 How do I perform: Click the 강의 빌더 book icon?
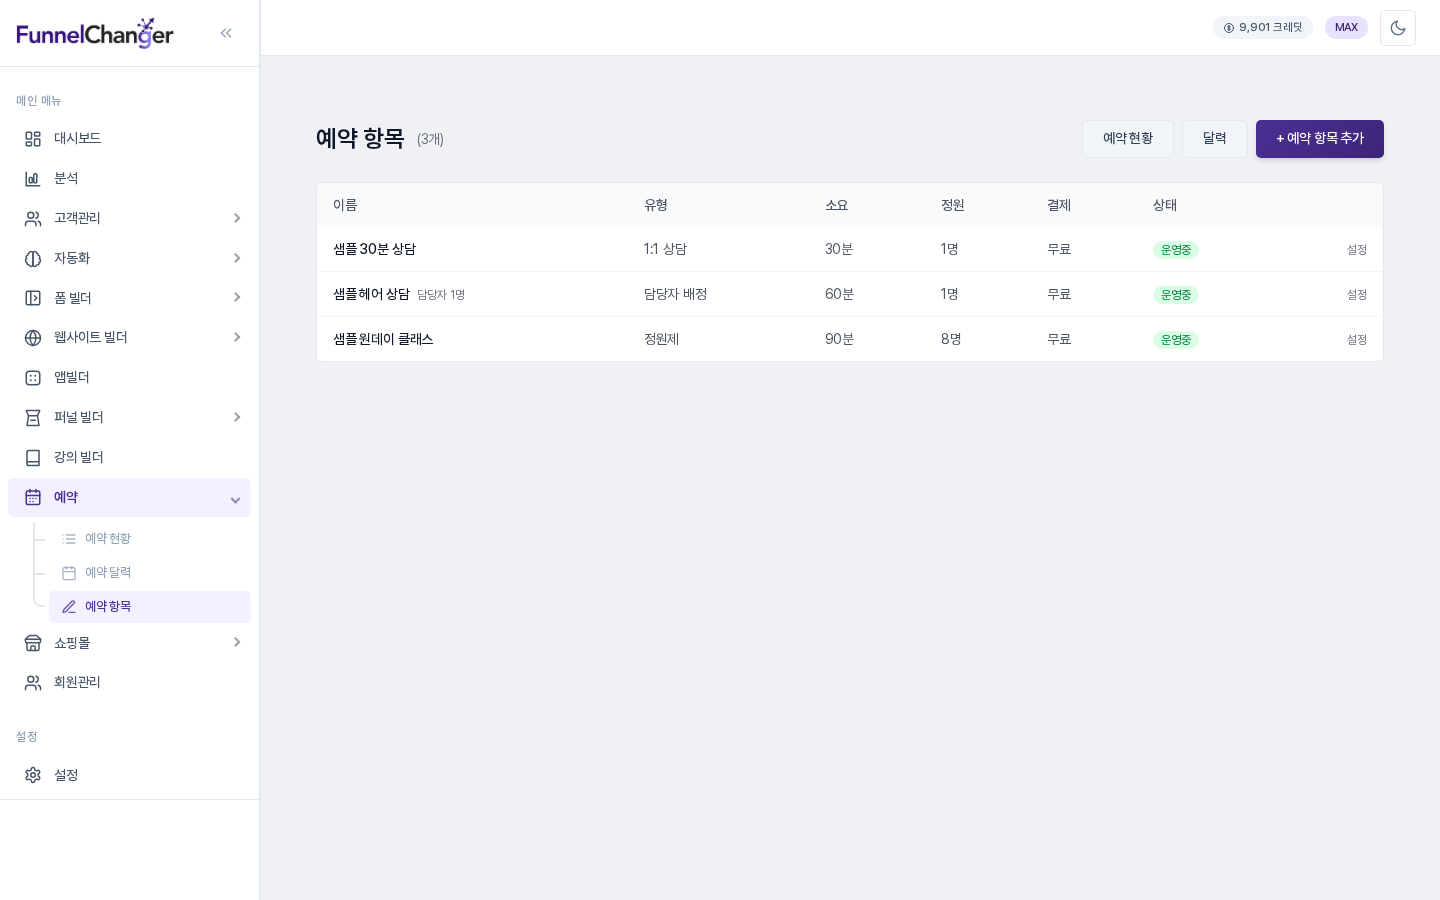(x=33, y=458)
